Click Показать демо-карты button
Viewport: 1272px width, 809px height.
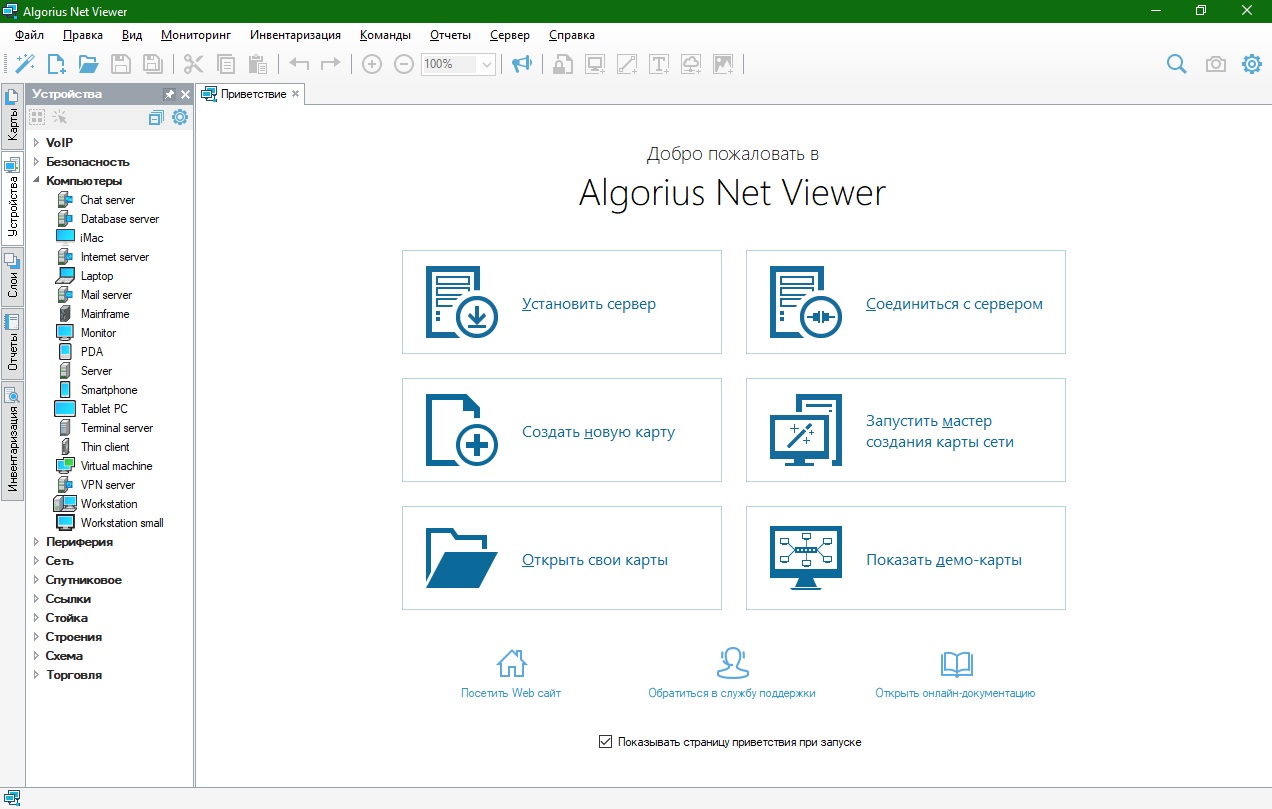pyautogui.click(x=906, y=558)
